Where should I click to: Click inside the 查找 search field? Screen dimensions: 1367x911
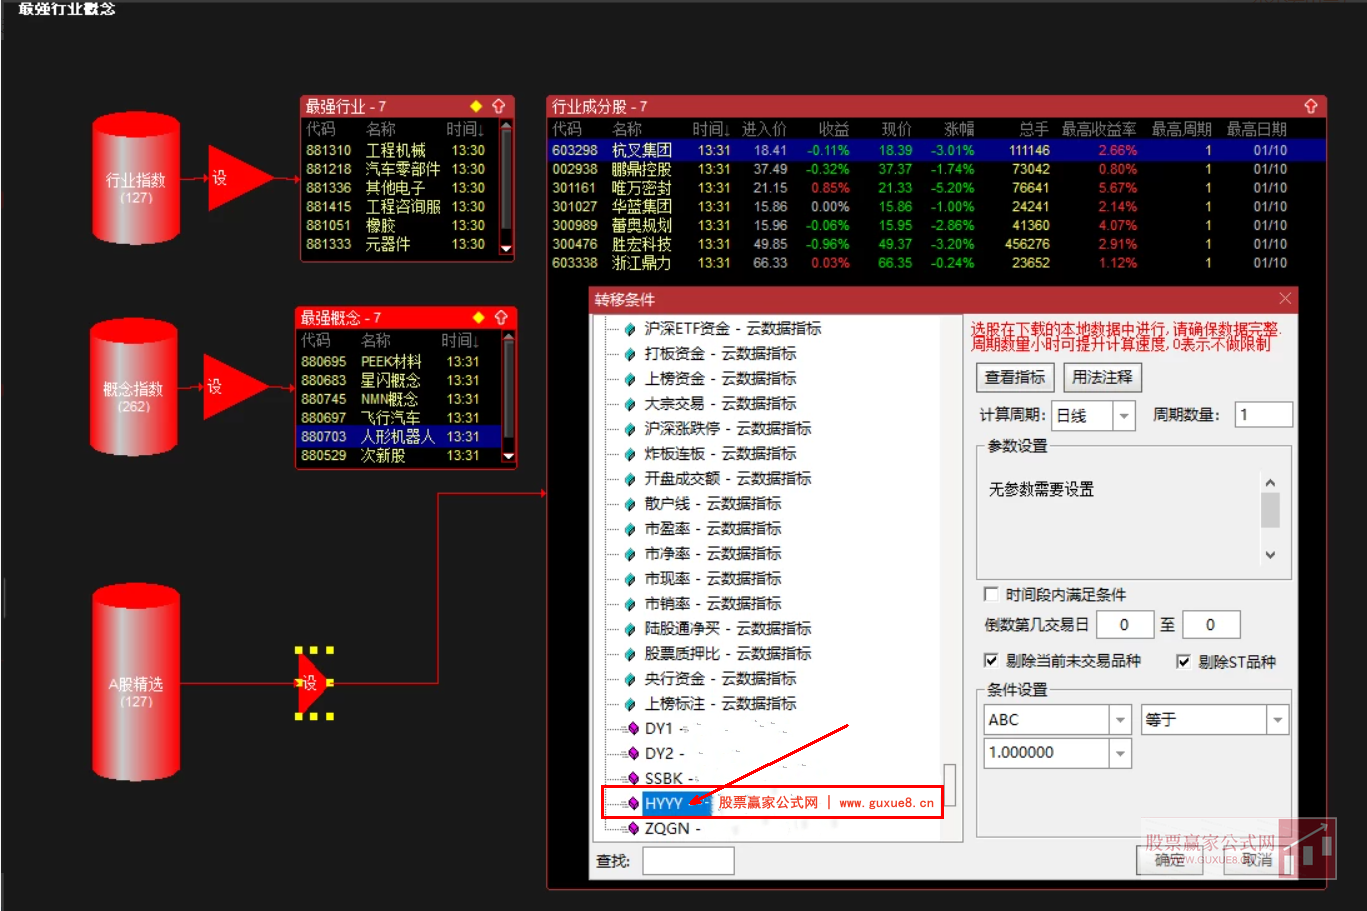coord(688,861)
